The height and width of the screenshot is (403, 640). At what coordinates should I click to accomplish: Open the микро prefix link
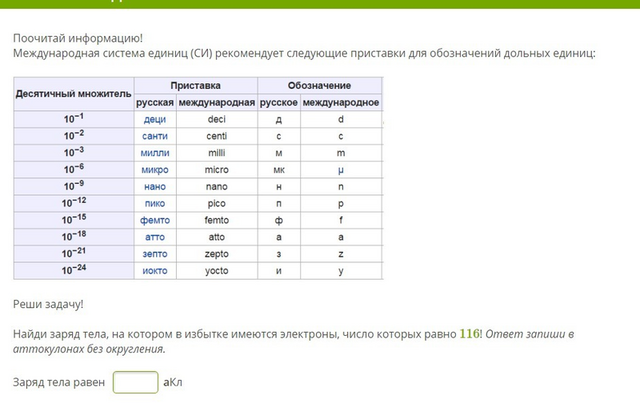(155, 169)
